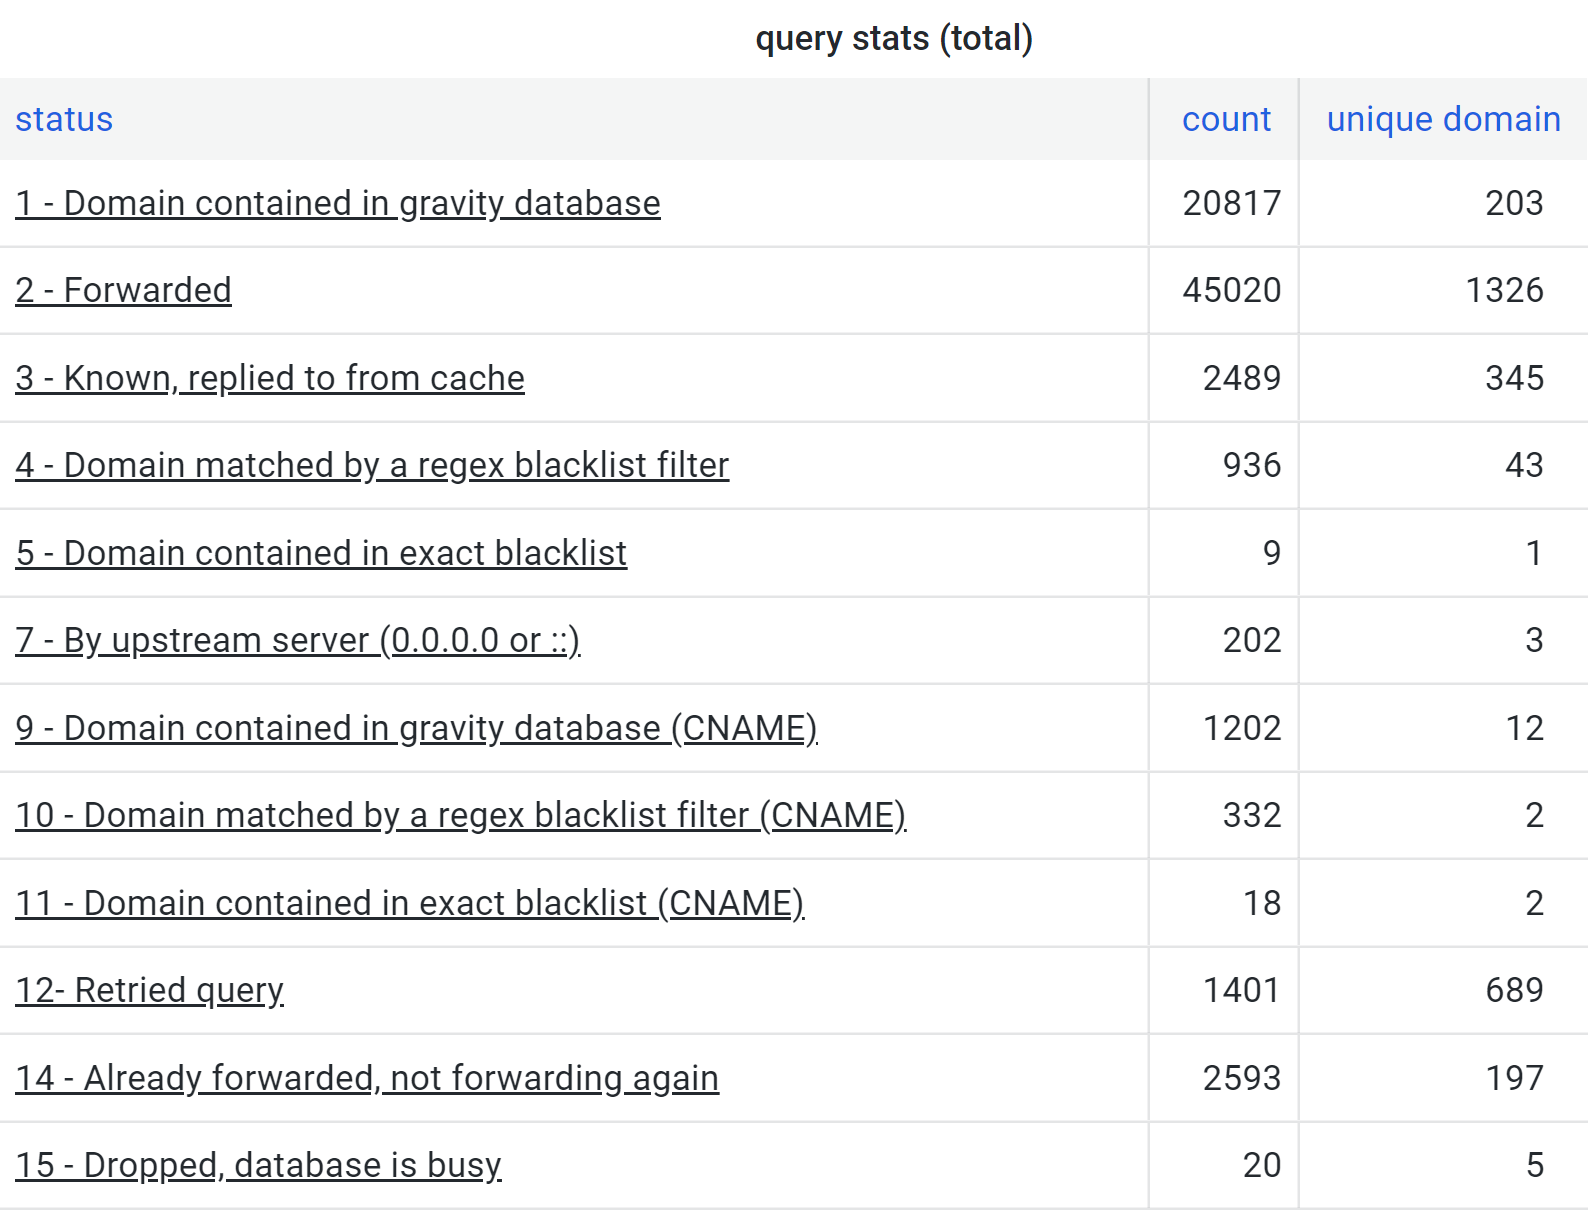Click 'Known, replied to from cache' link
This screenshot has width=1590, height=1210.
point(269,378)
